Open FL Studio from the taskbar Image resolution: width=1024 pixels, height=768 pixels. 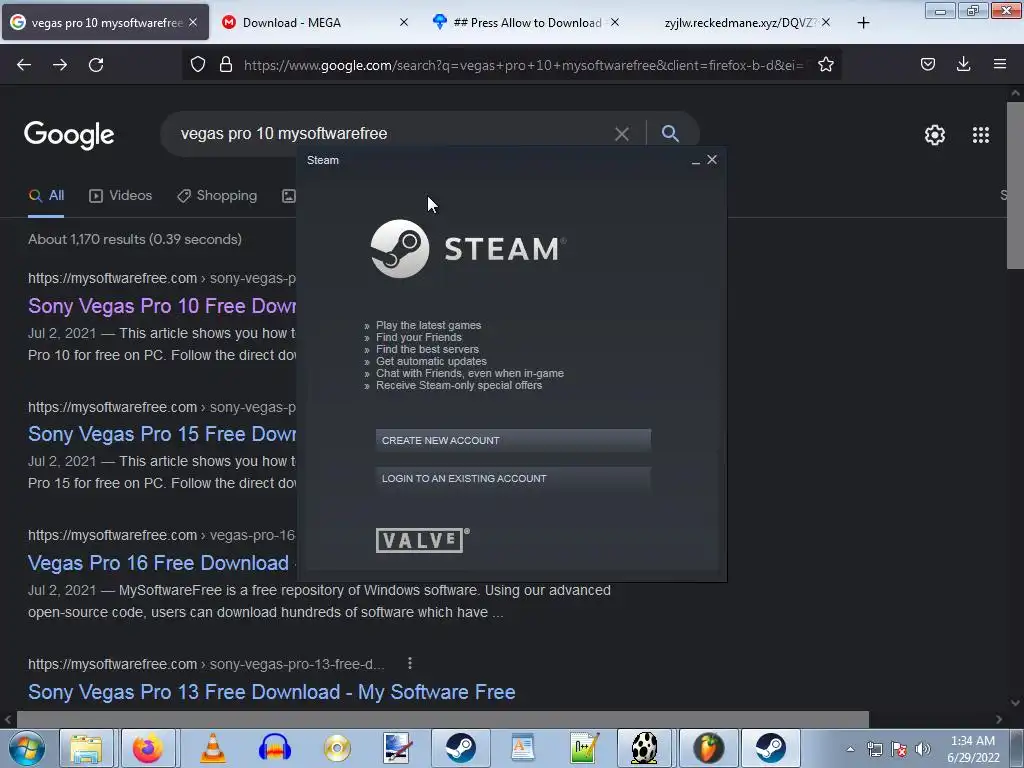[x=709, y=748]
